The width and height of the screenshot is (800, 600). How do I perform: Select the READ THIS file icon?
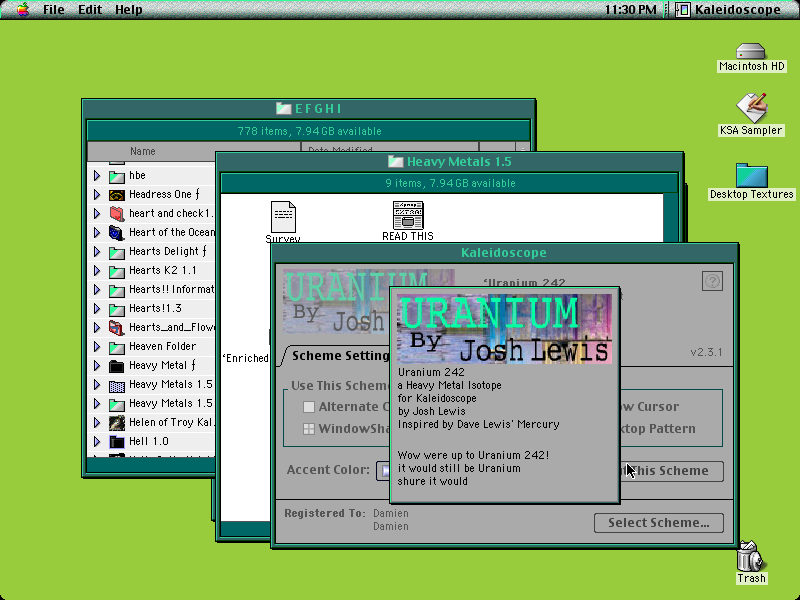[x=408, y=215]
